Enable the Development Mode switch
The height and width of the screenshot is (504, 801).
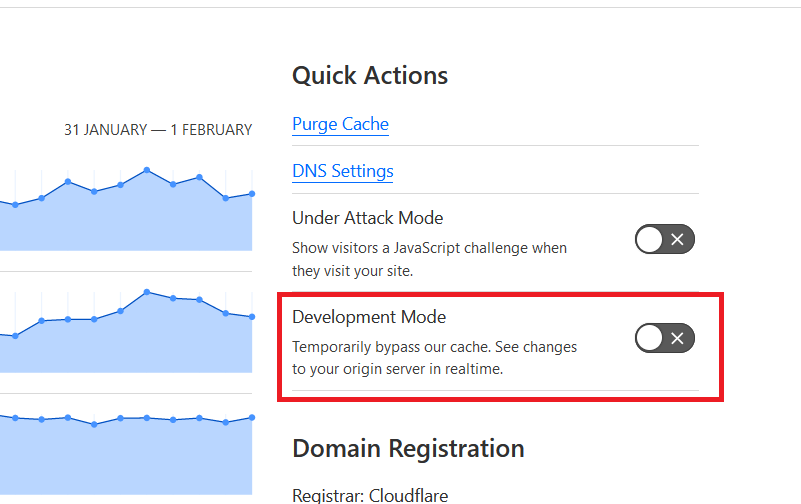[x=665, y=338]
